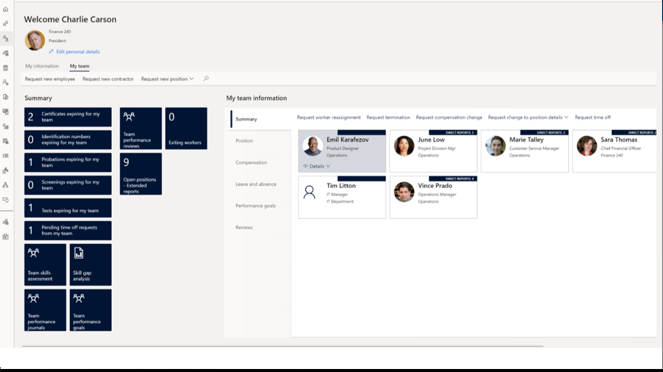Open the document page sidebar icon
This screenshot has width=663, height=372.
5,97
